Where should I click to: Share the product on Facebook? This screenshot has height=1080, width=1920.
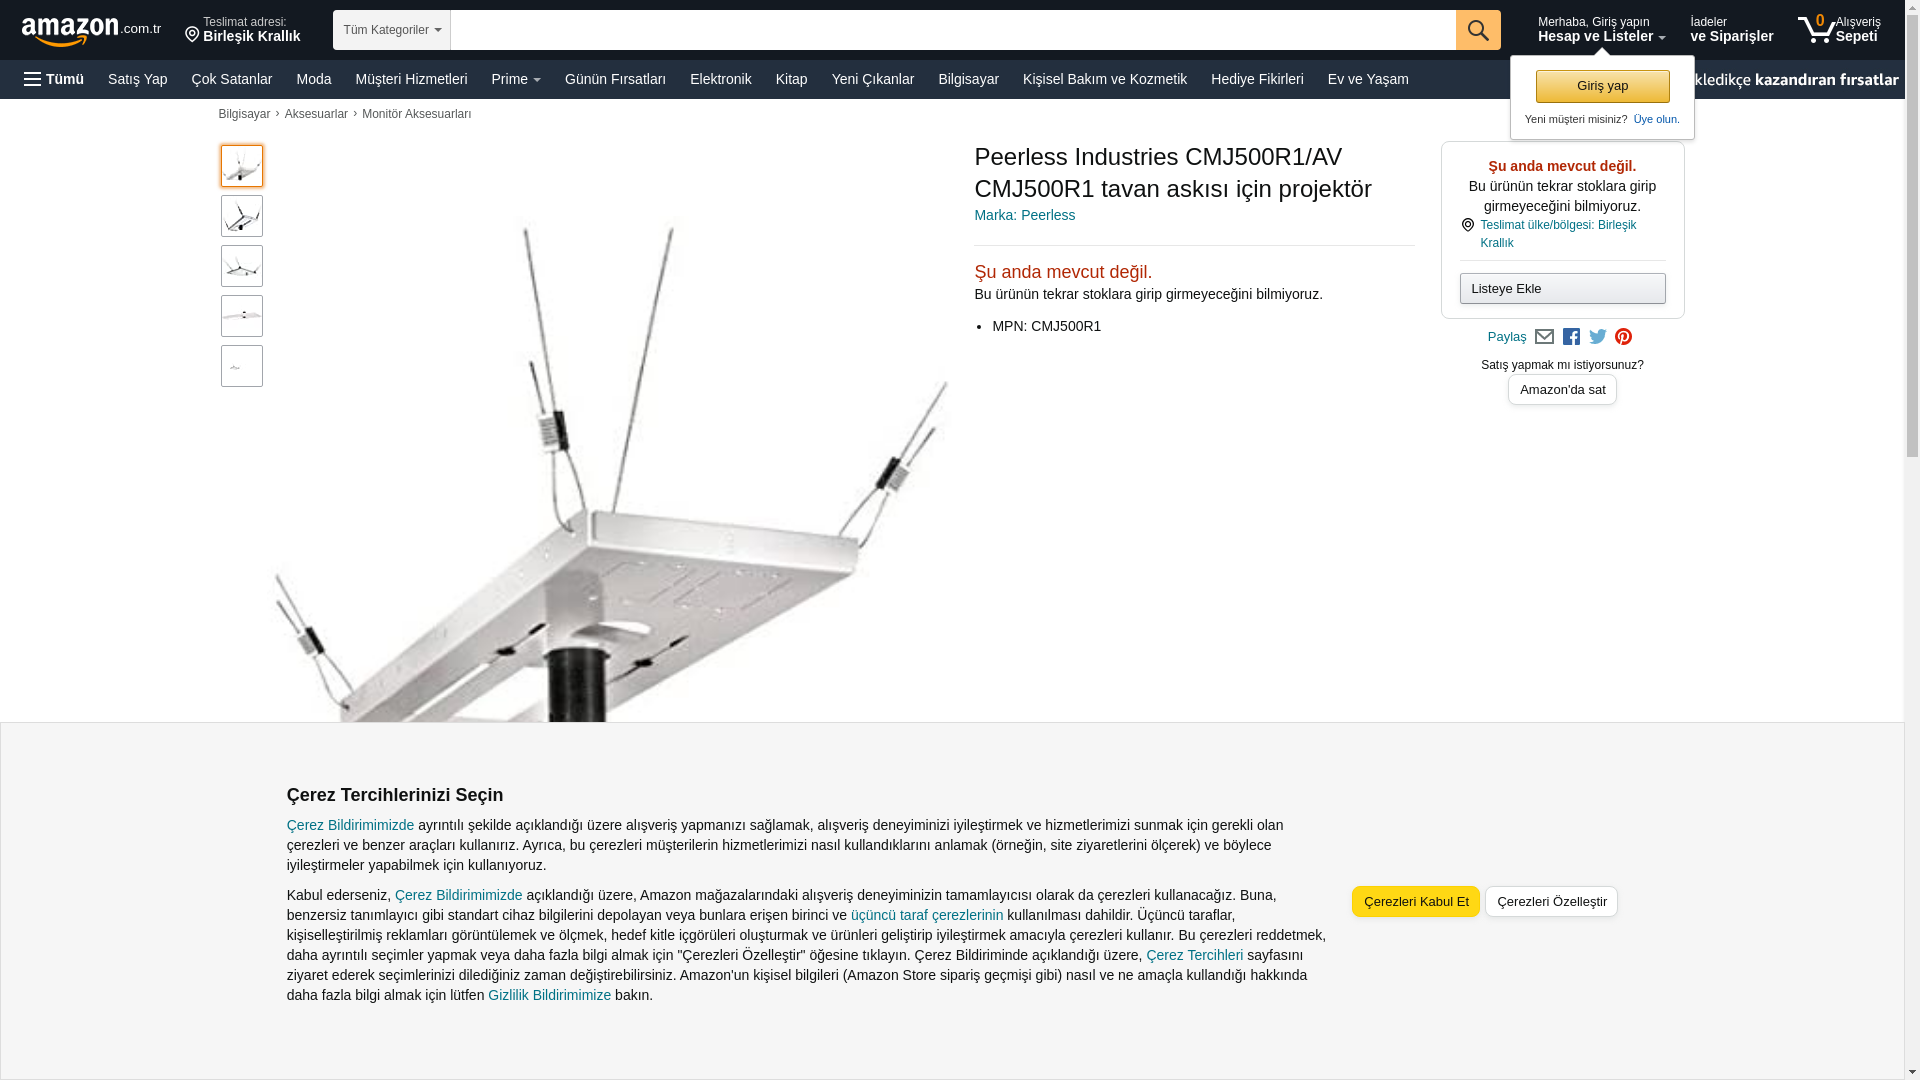[x=1571, y=337]
